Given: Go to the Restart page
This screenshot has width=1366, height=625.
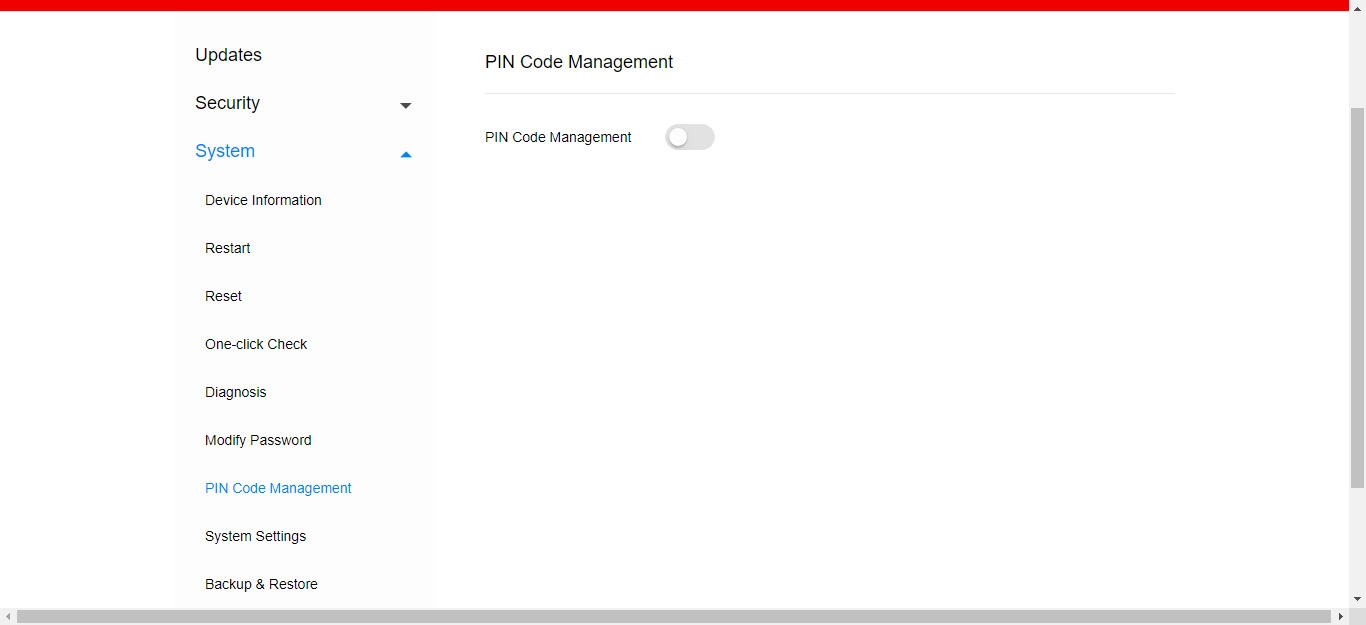Looking at the screenshot, I should pos(227,248).
